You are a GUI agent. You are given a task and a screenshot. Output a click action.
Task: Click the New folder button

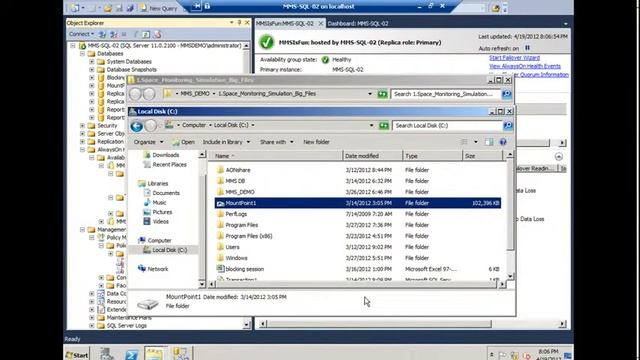(x=316, y=142)
